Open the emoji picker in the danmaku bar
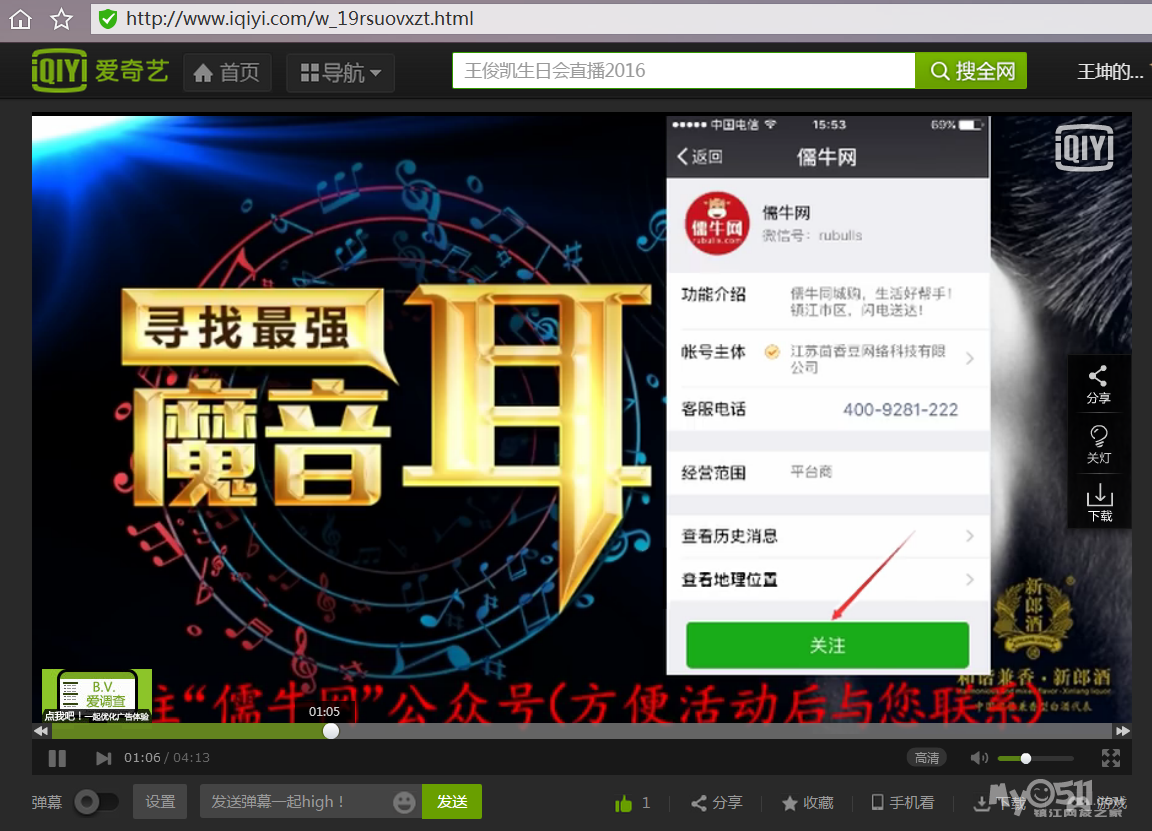This screenshot has width=1152, height=831. tap(404, 802)
